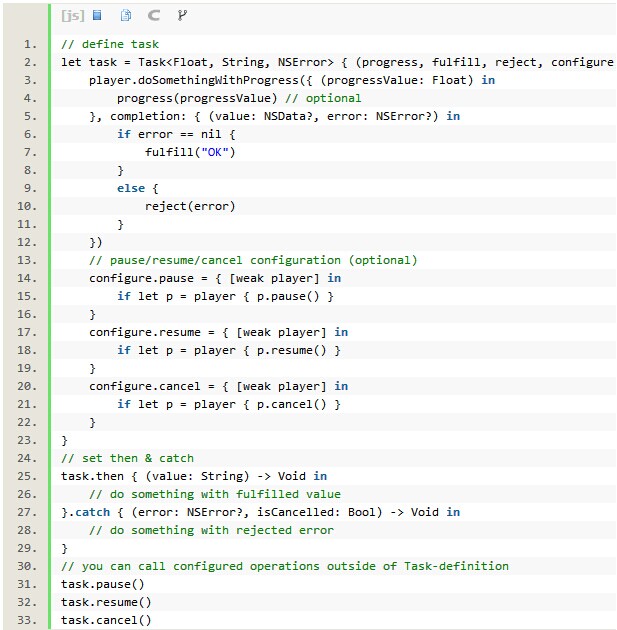Click the reject(error) statement

coord(190,206)
